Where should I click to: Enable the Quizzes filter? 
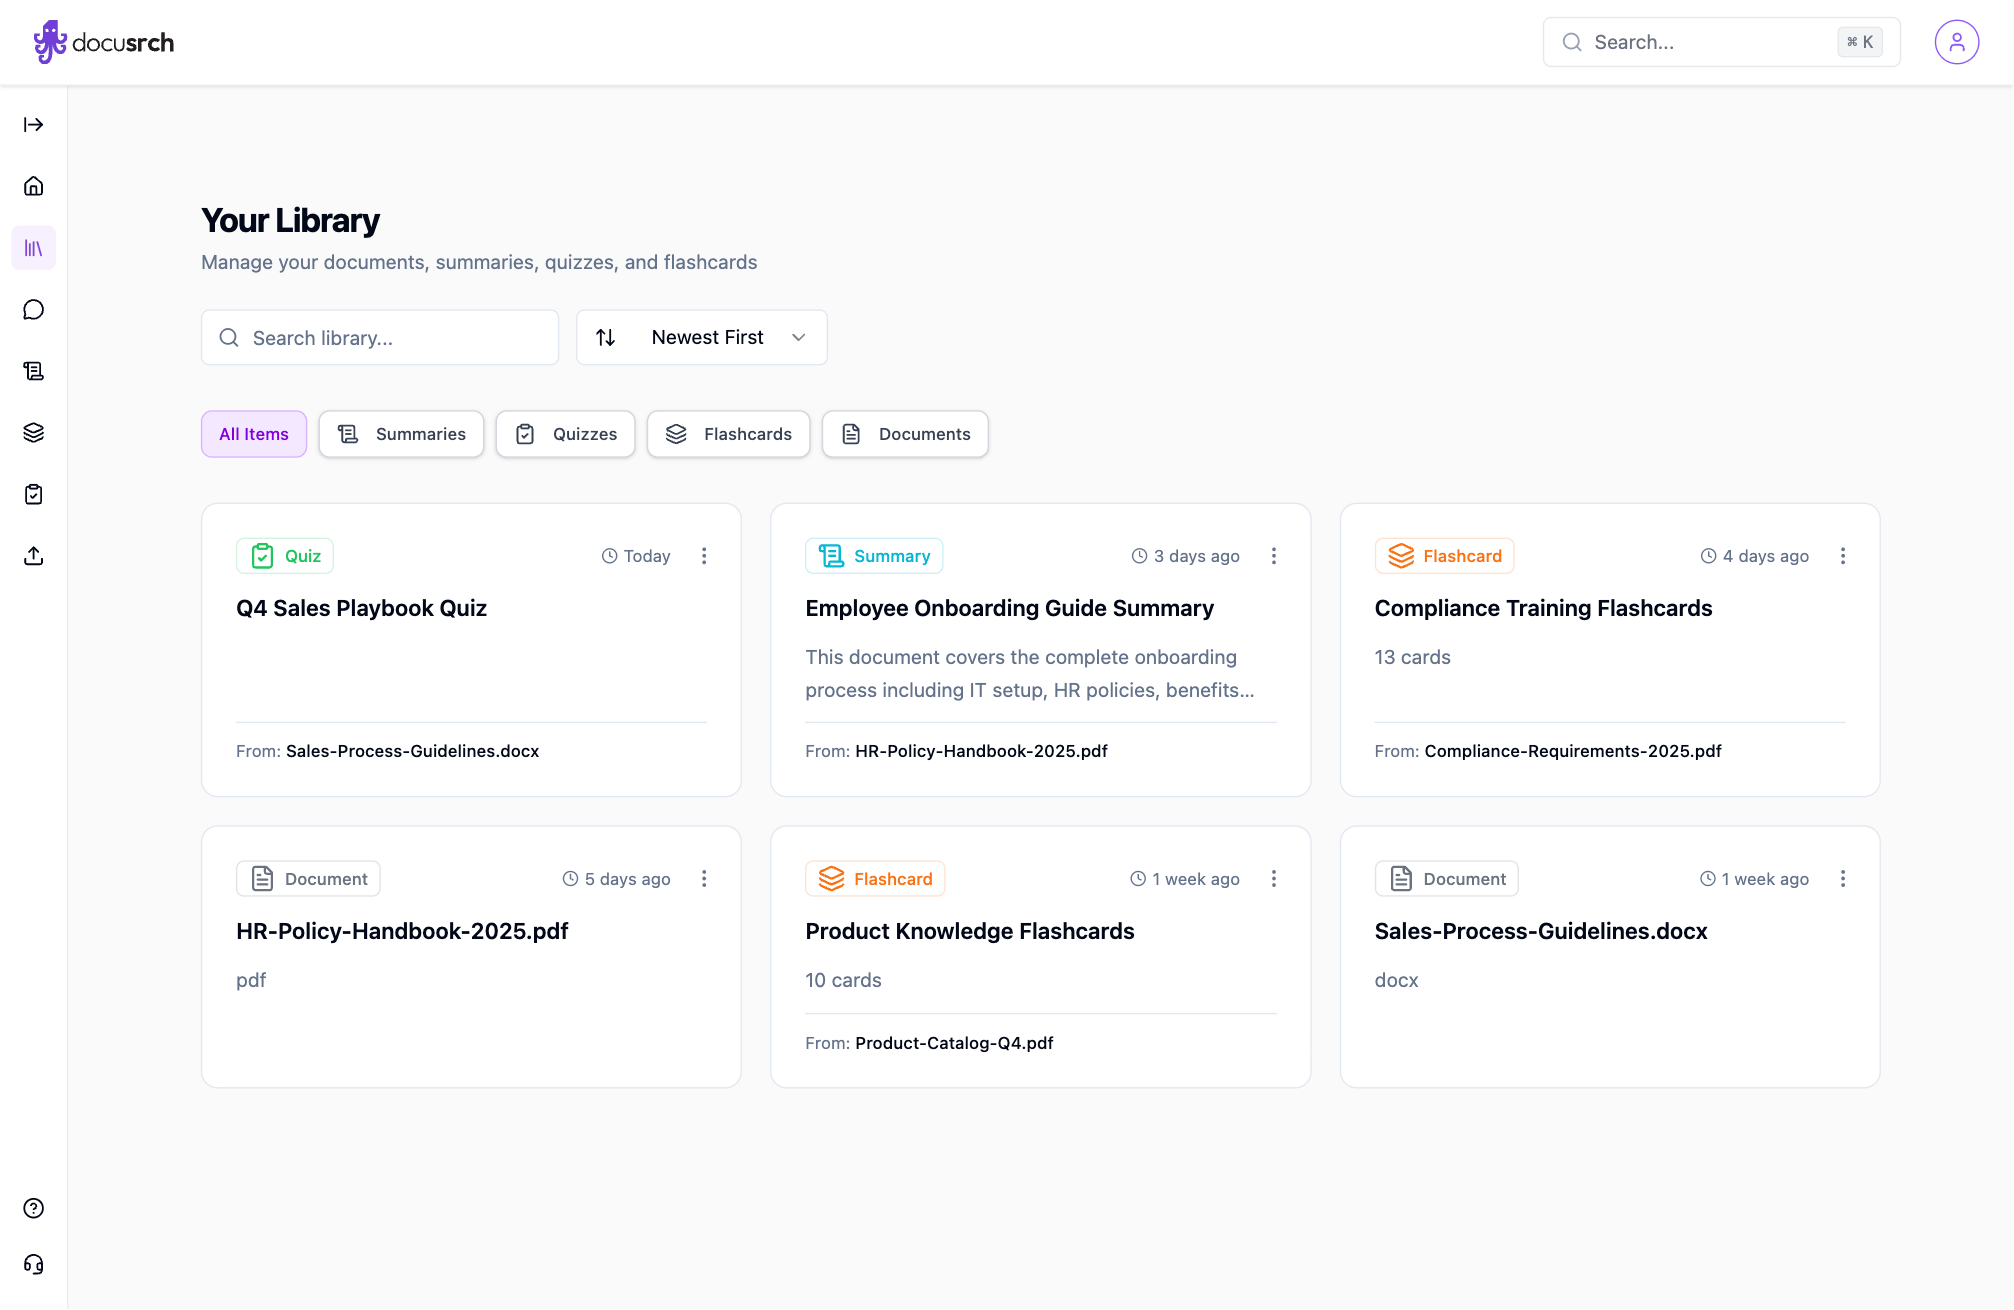click(x=565, y=434)
